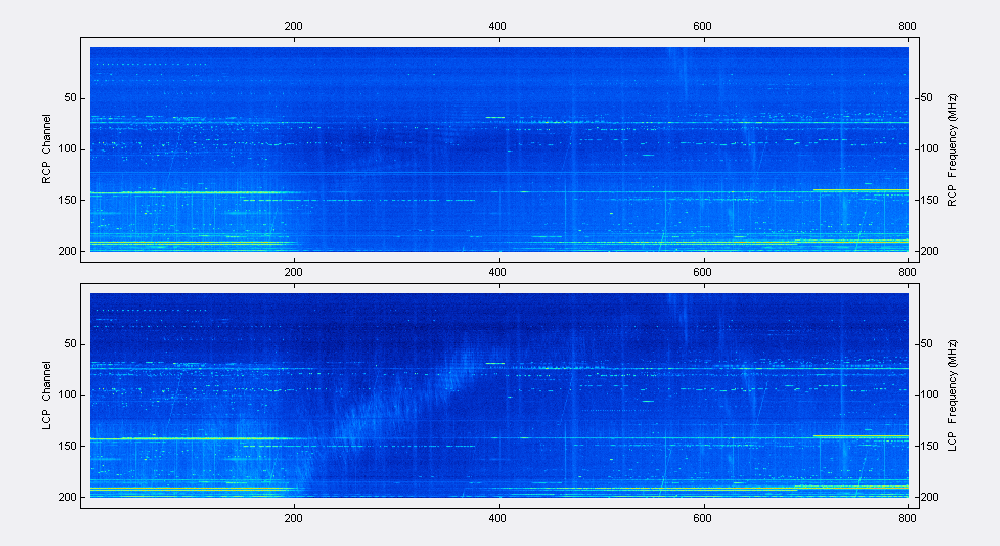Click LCP Frequency axis tick 50

pyautogui.click(x=927, y=343)
